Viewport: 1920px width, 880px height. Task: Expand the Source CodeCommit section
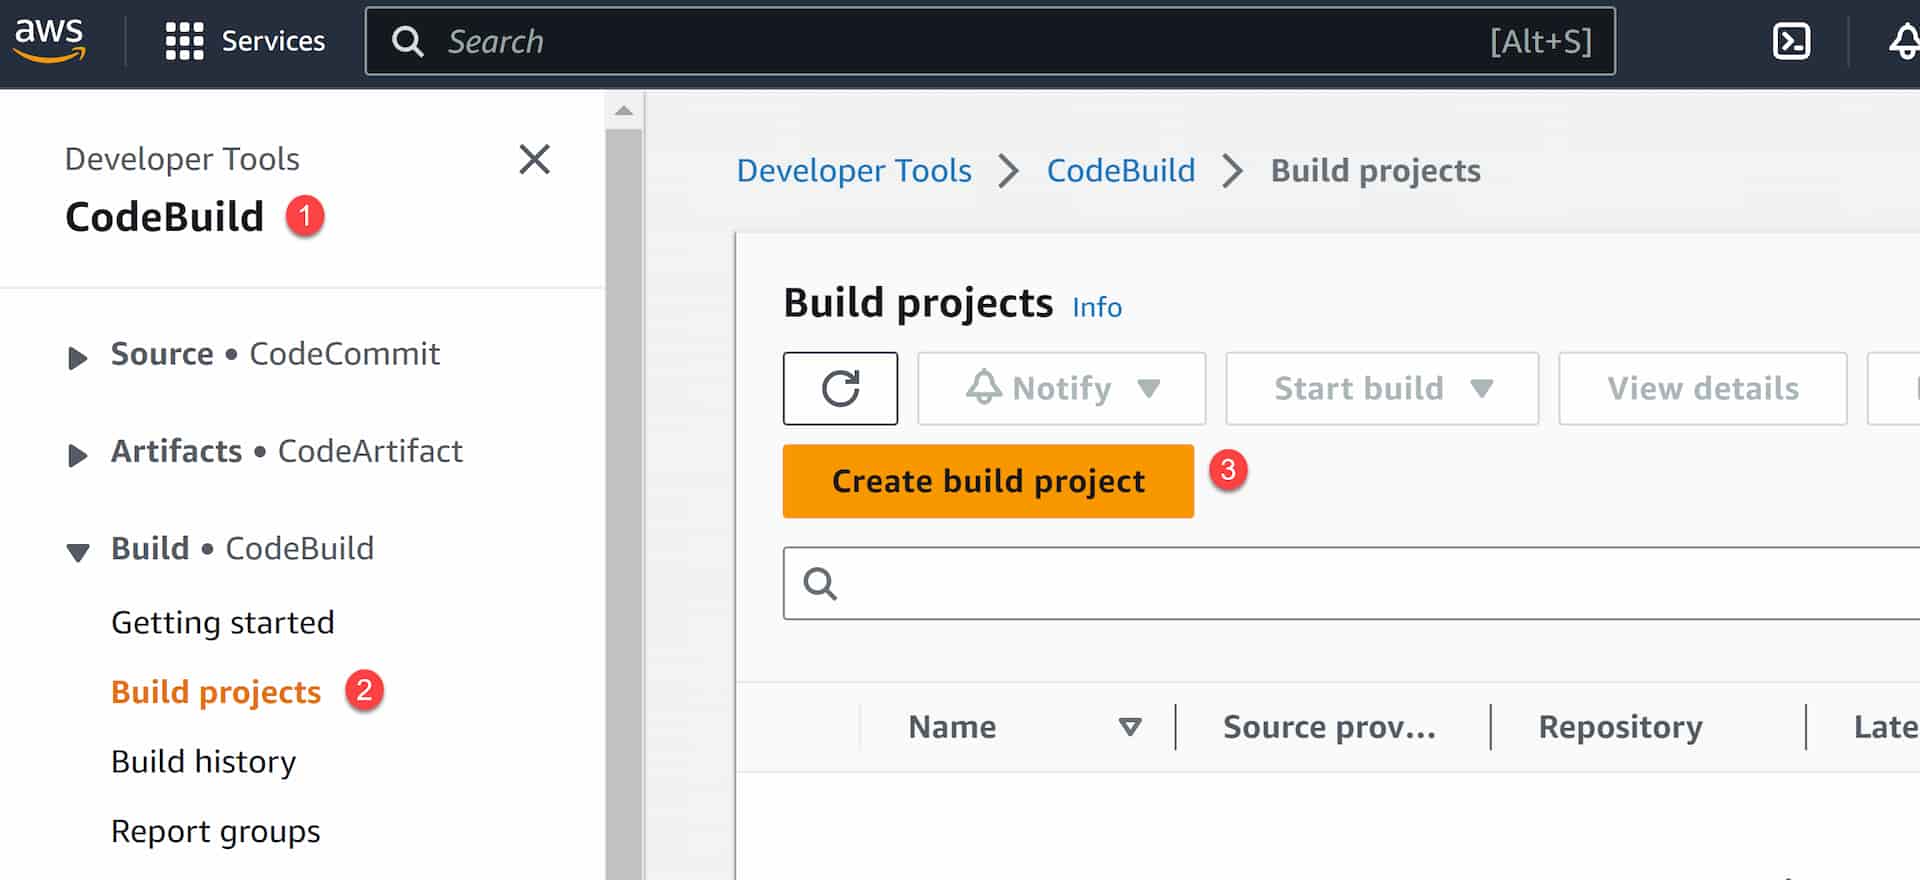coord(77,357)
